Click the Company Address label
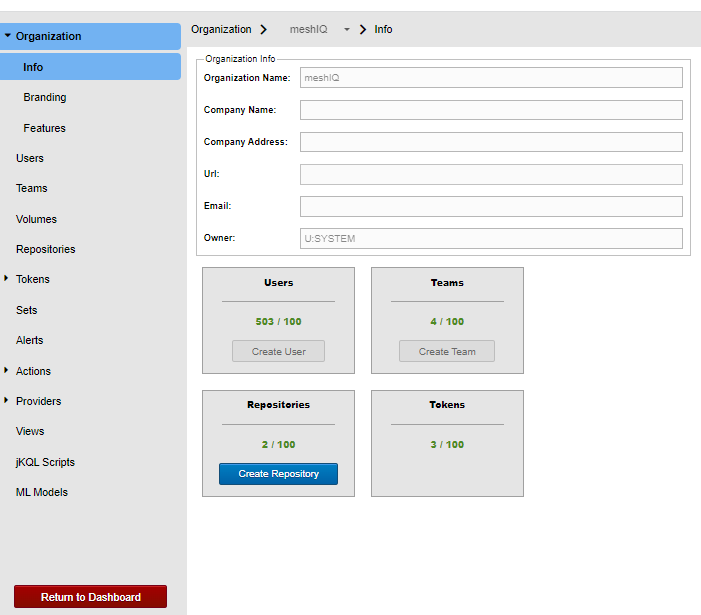The width and height of the screenshot is (701, 615). click(x=246, y=142)
